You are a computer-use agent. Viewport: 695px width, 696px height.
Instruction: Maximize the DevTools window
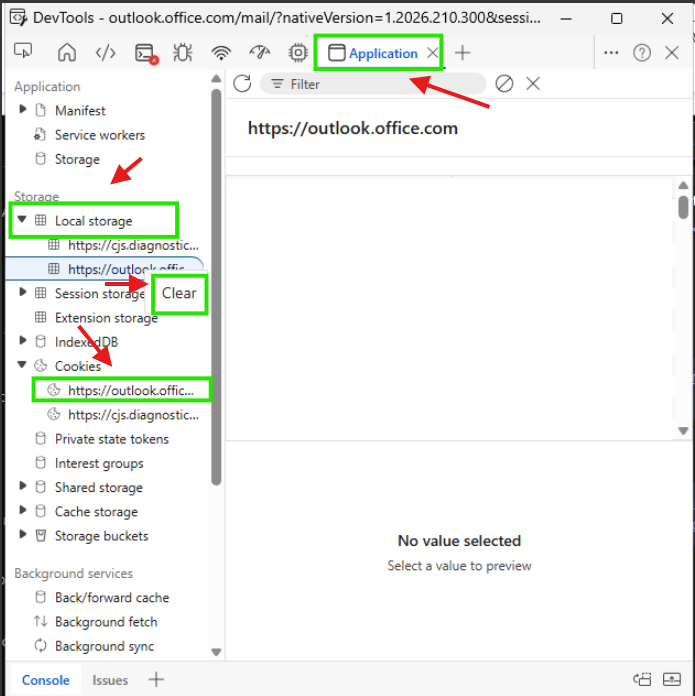point(616,18)
